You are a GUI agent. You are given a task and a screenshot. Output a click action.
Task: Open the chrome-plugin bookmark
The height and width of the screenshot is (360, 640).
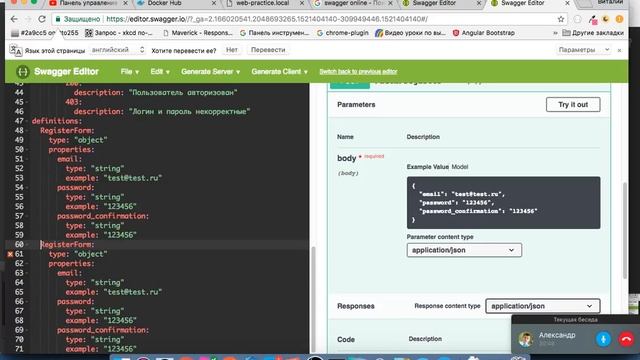coord(342,33)
